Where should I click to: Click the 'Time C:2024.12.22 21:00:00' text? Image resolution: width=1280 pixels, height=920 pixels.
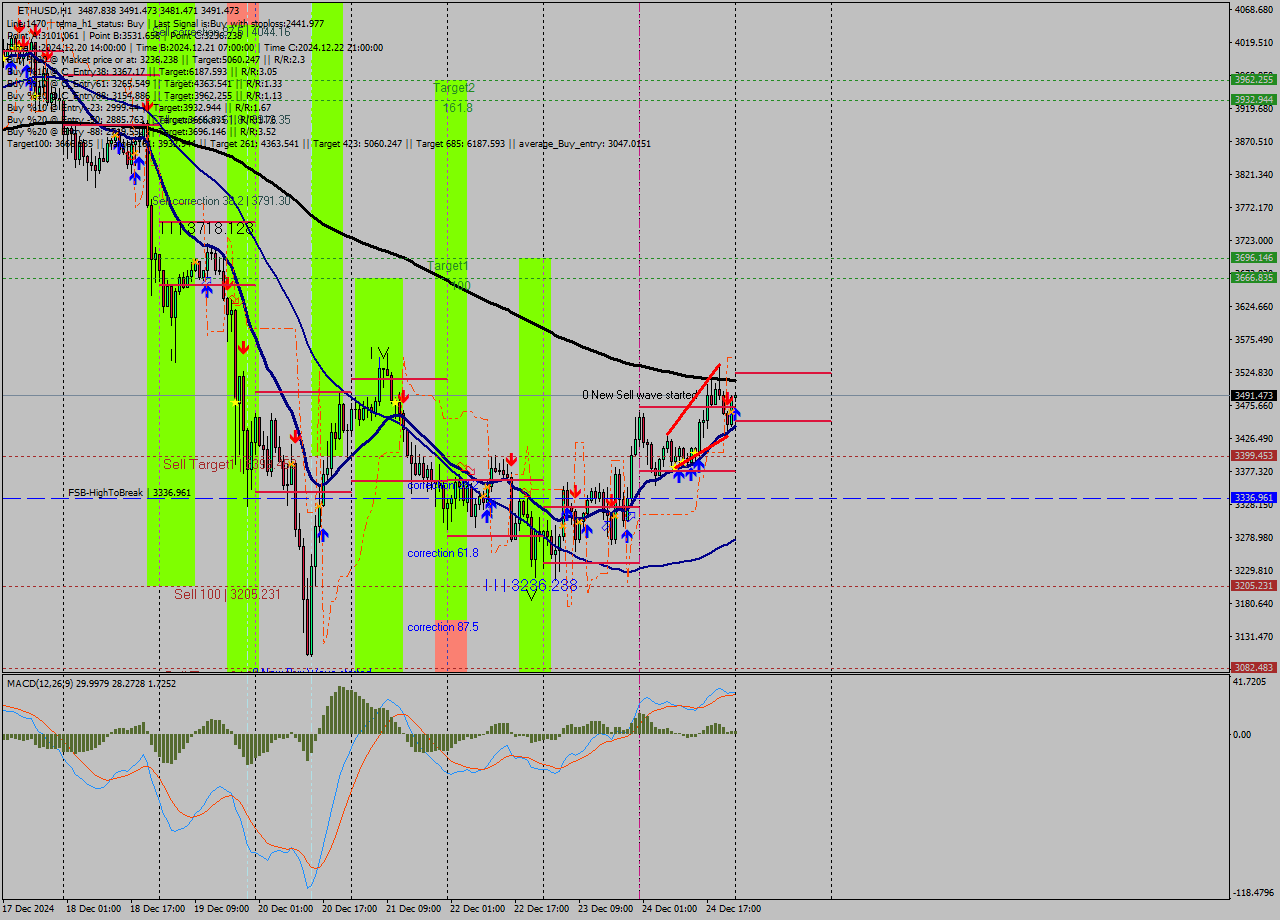(x=321, y=47)
